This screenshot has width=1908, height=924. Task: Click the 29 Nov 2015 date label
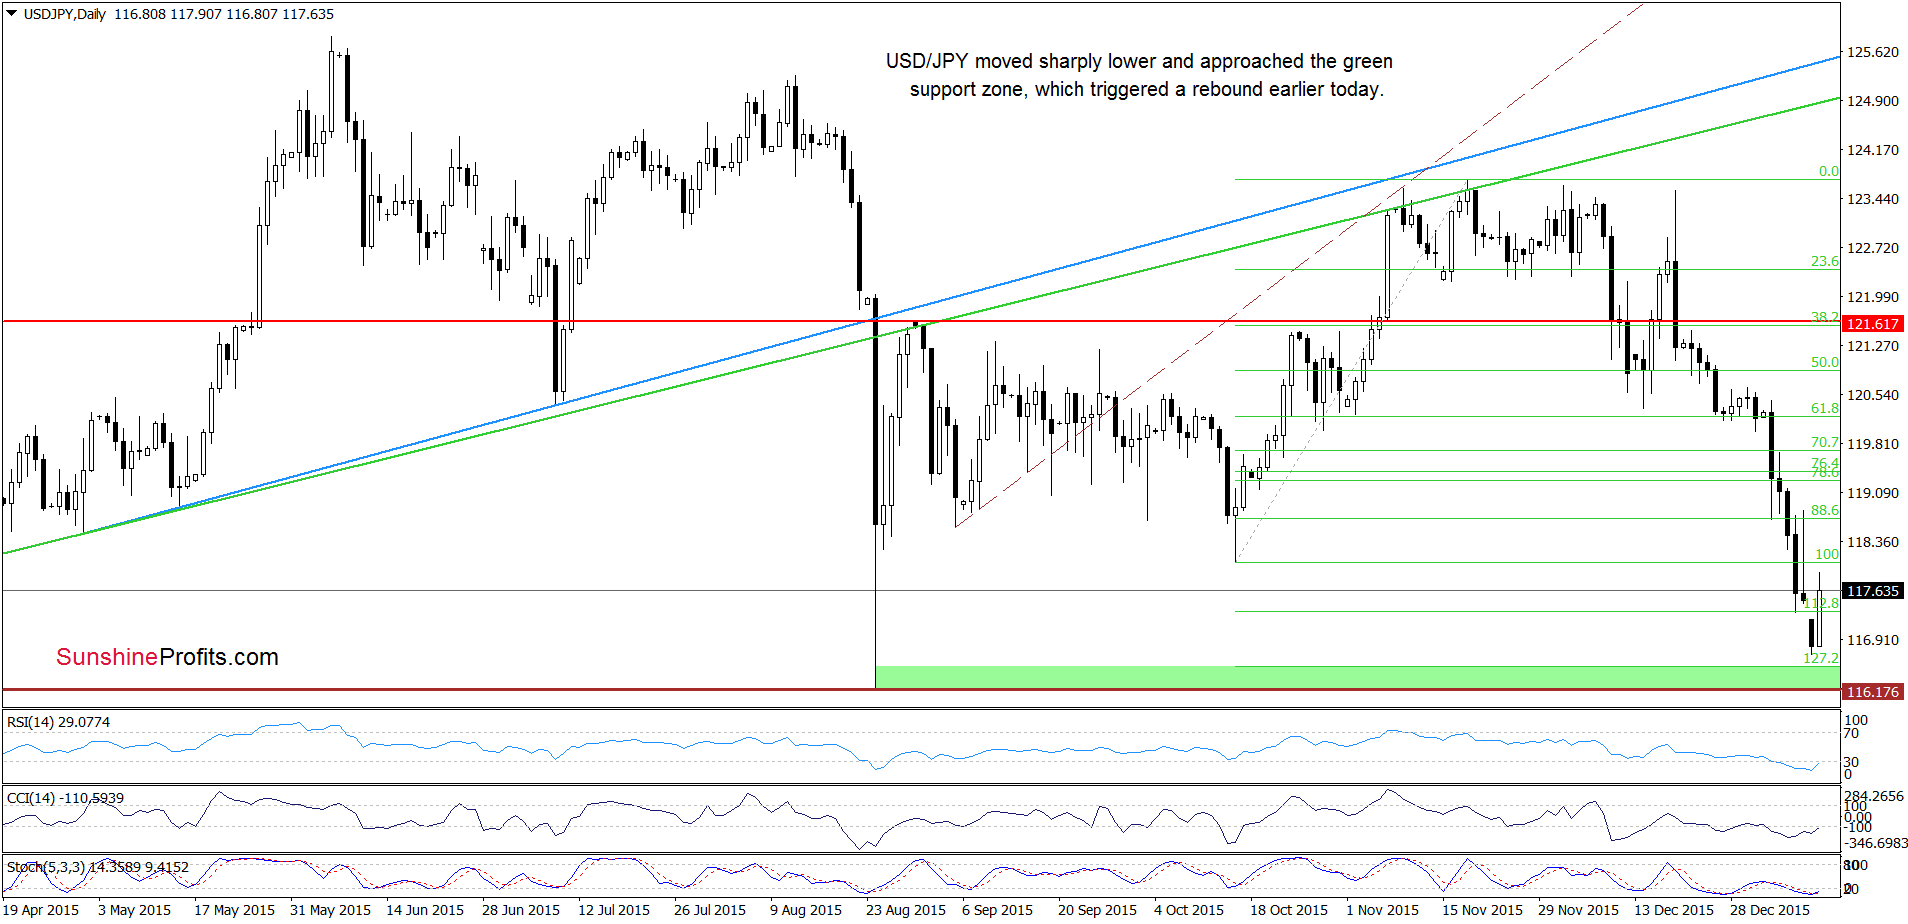click(1578, 910)
